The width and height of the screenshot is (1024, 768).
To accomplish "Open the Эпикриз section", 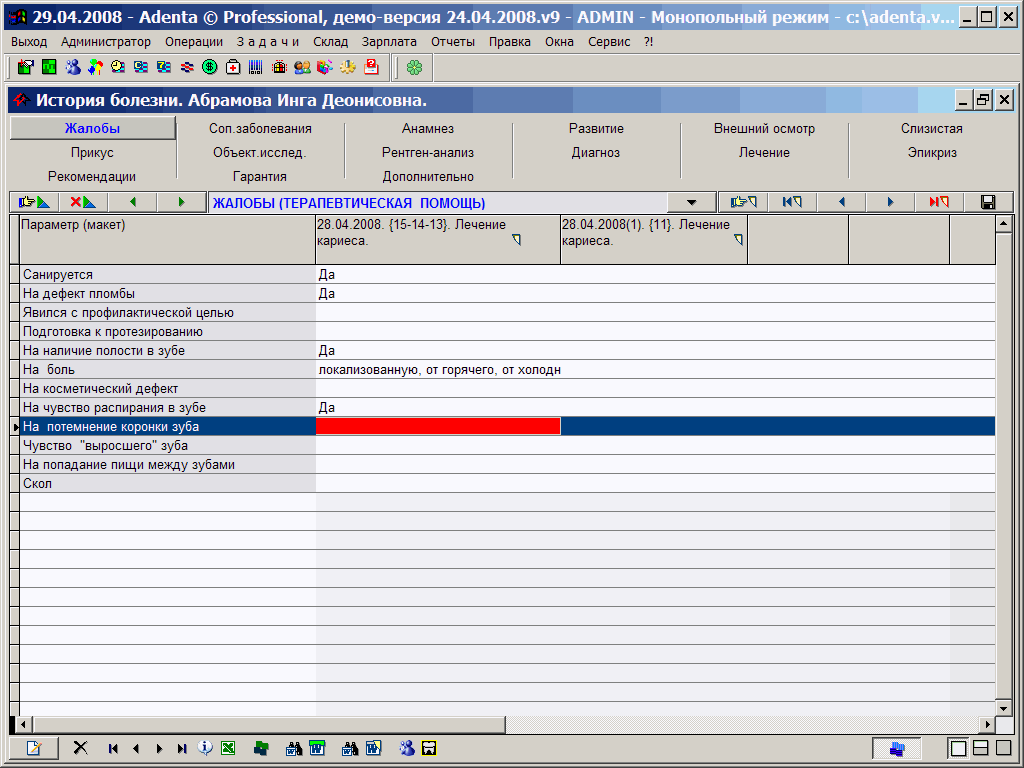I will coord(932,153).
